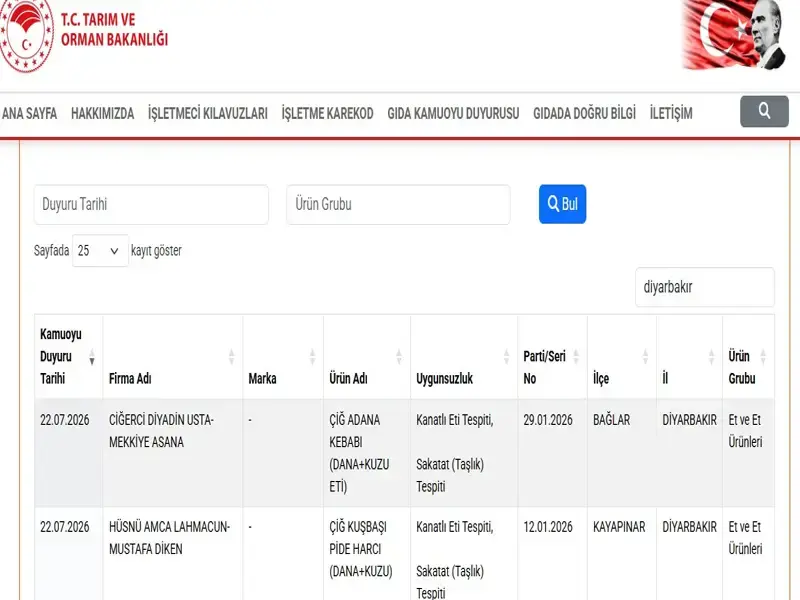Open the 25 records per page dropdown

(x=100, y=251)
